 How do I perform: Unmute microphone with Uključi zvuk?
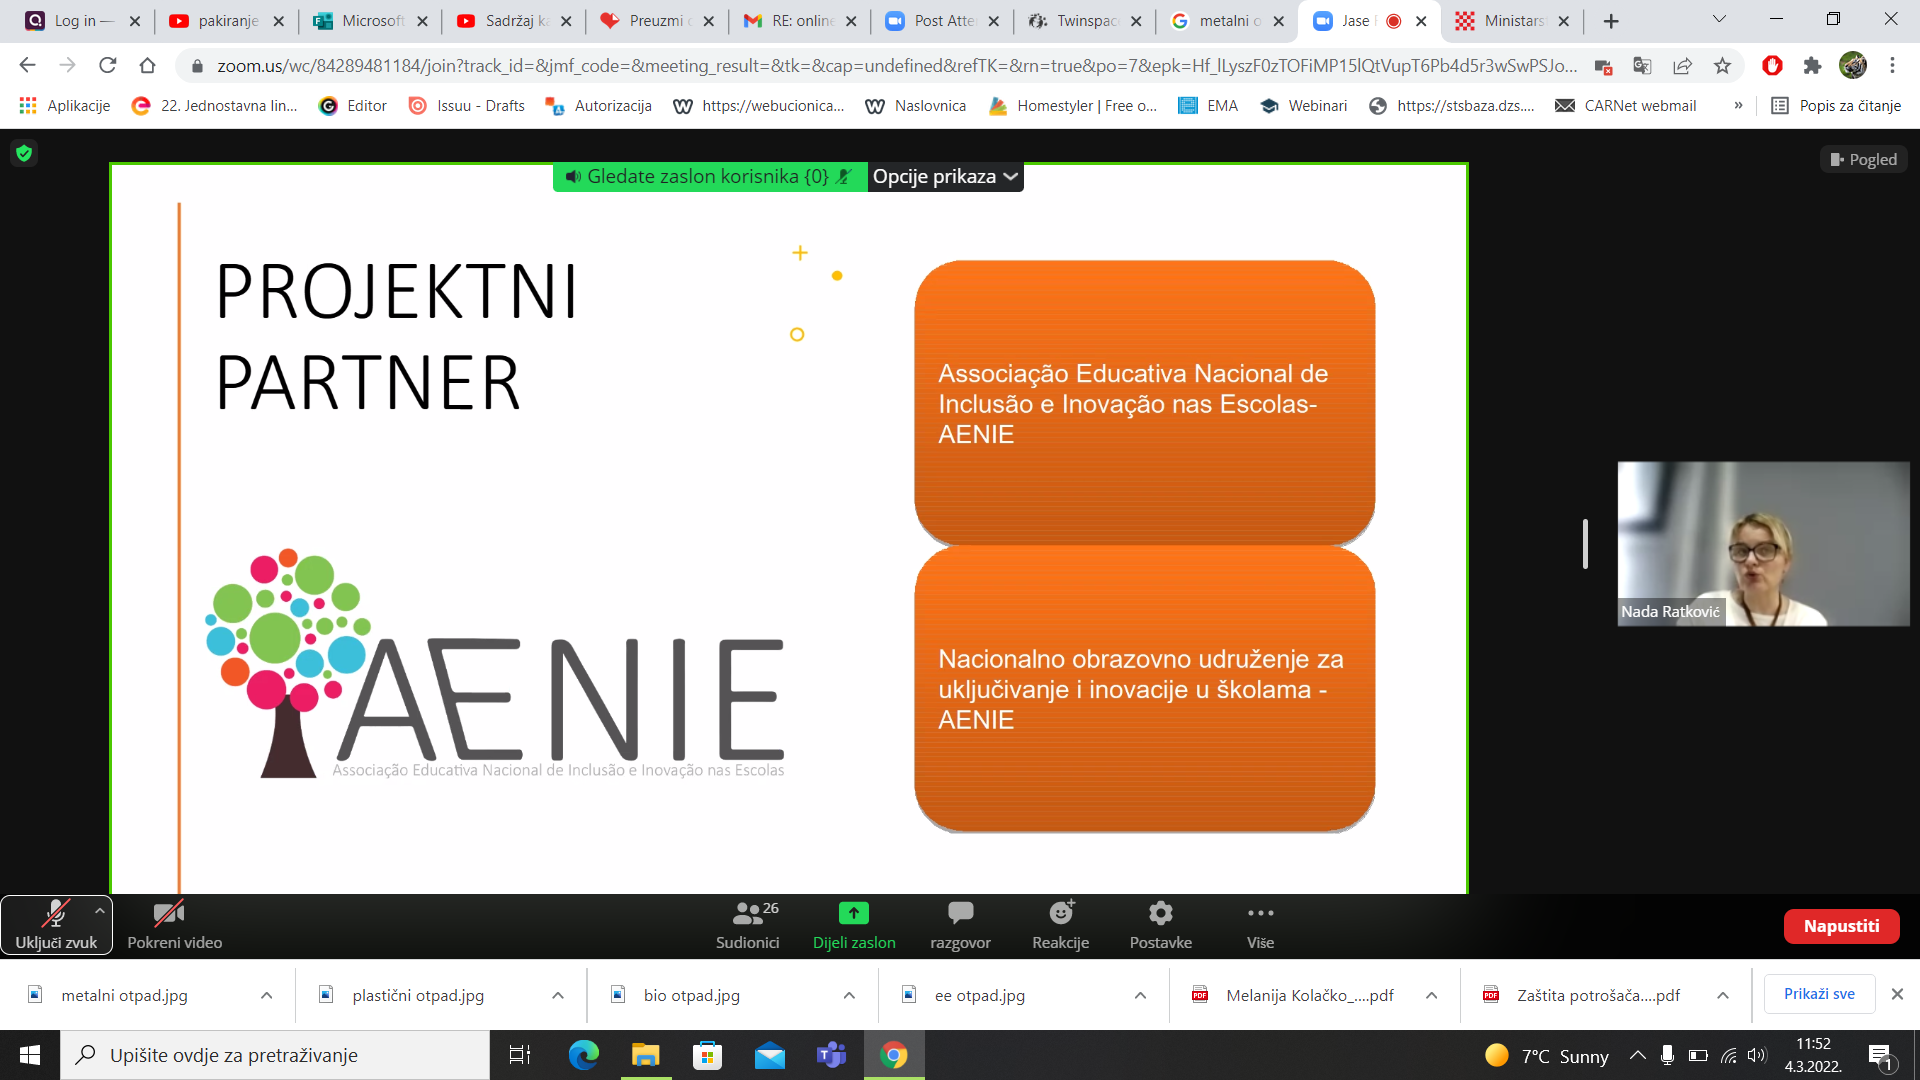(x=56, y=926)
